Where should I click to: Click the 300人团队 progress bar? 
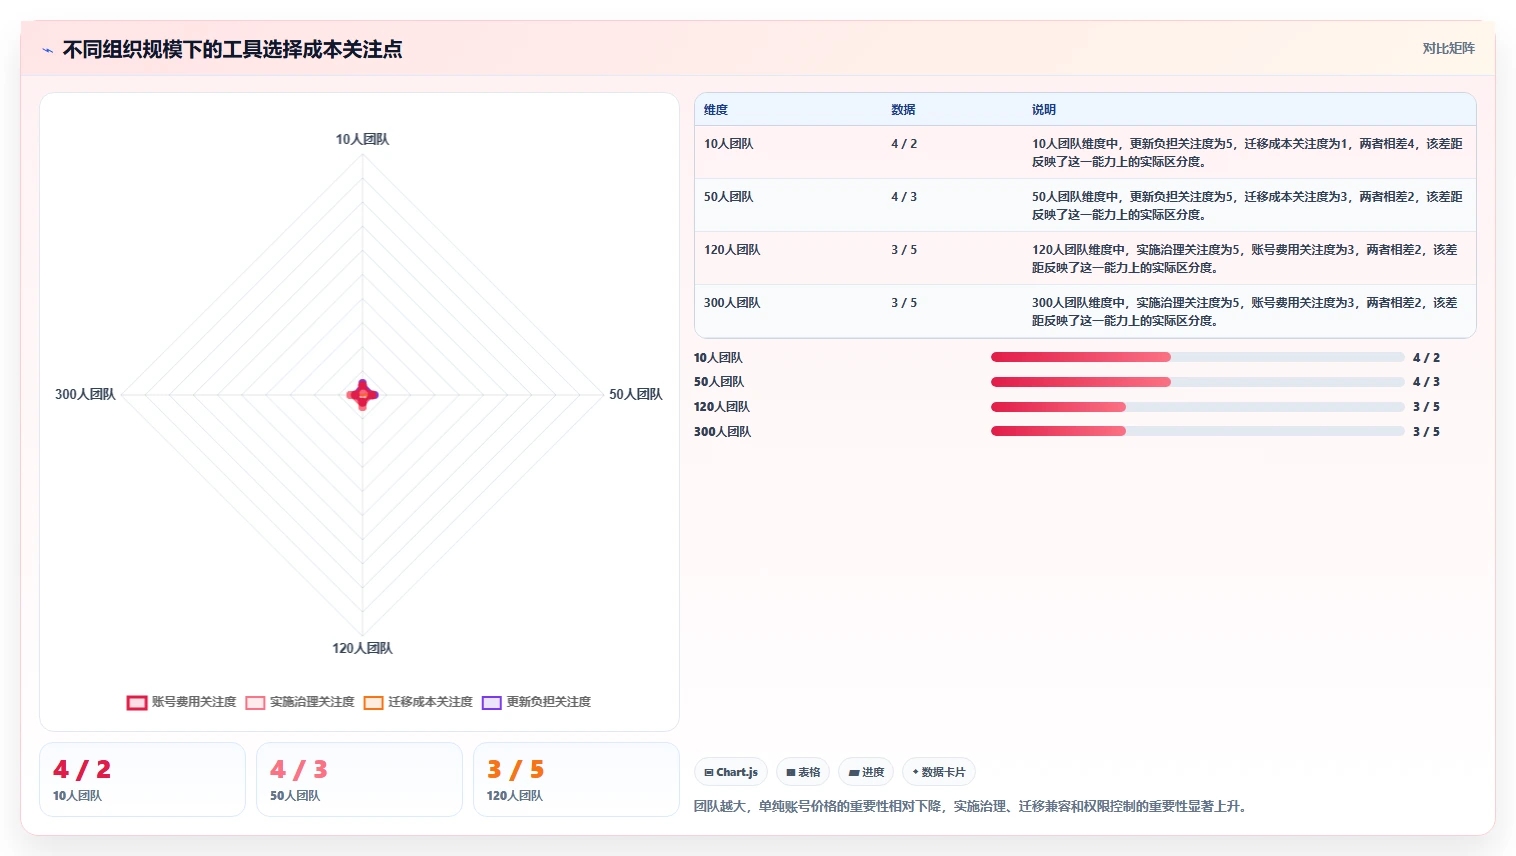(1198, 431)
